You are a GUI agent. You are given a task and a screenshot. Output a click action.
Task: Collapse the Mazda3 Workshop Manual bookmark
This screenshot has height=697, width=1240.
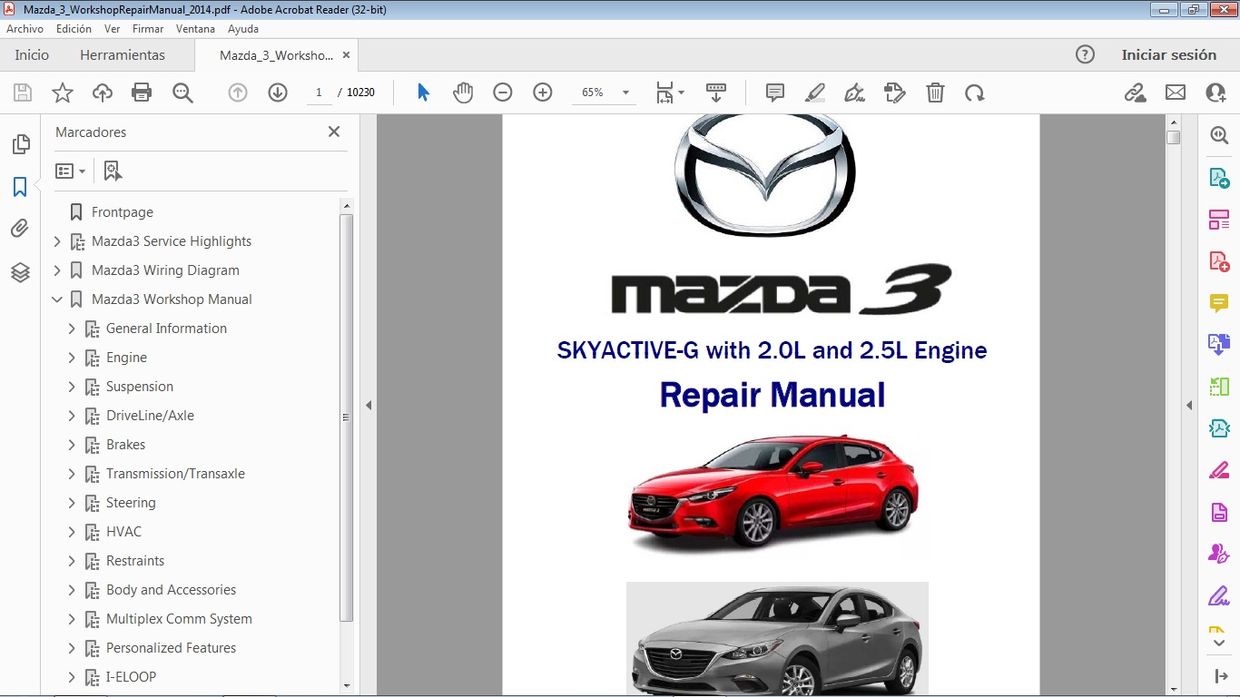point(57,299)
